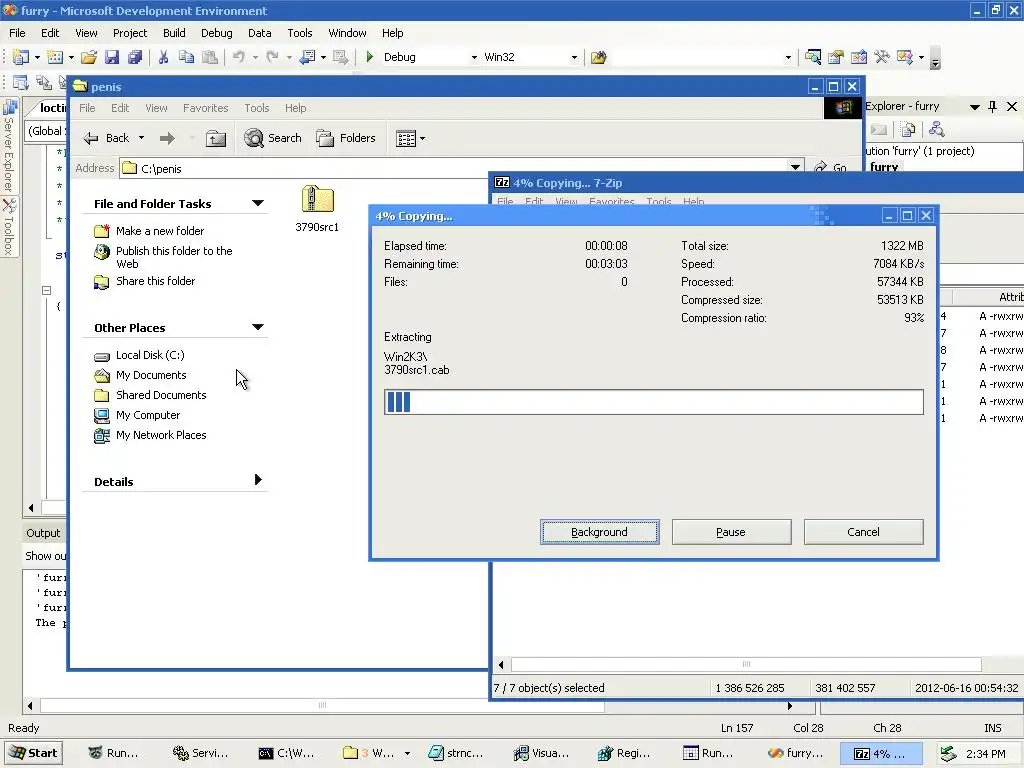Click Up folder icon in explorer toolbar
This screenshot has width=1024, height=768.
coord(216,138)
